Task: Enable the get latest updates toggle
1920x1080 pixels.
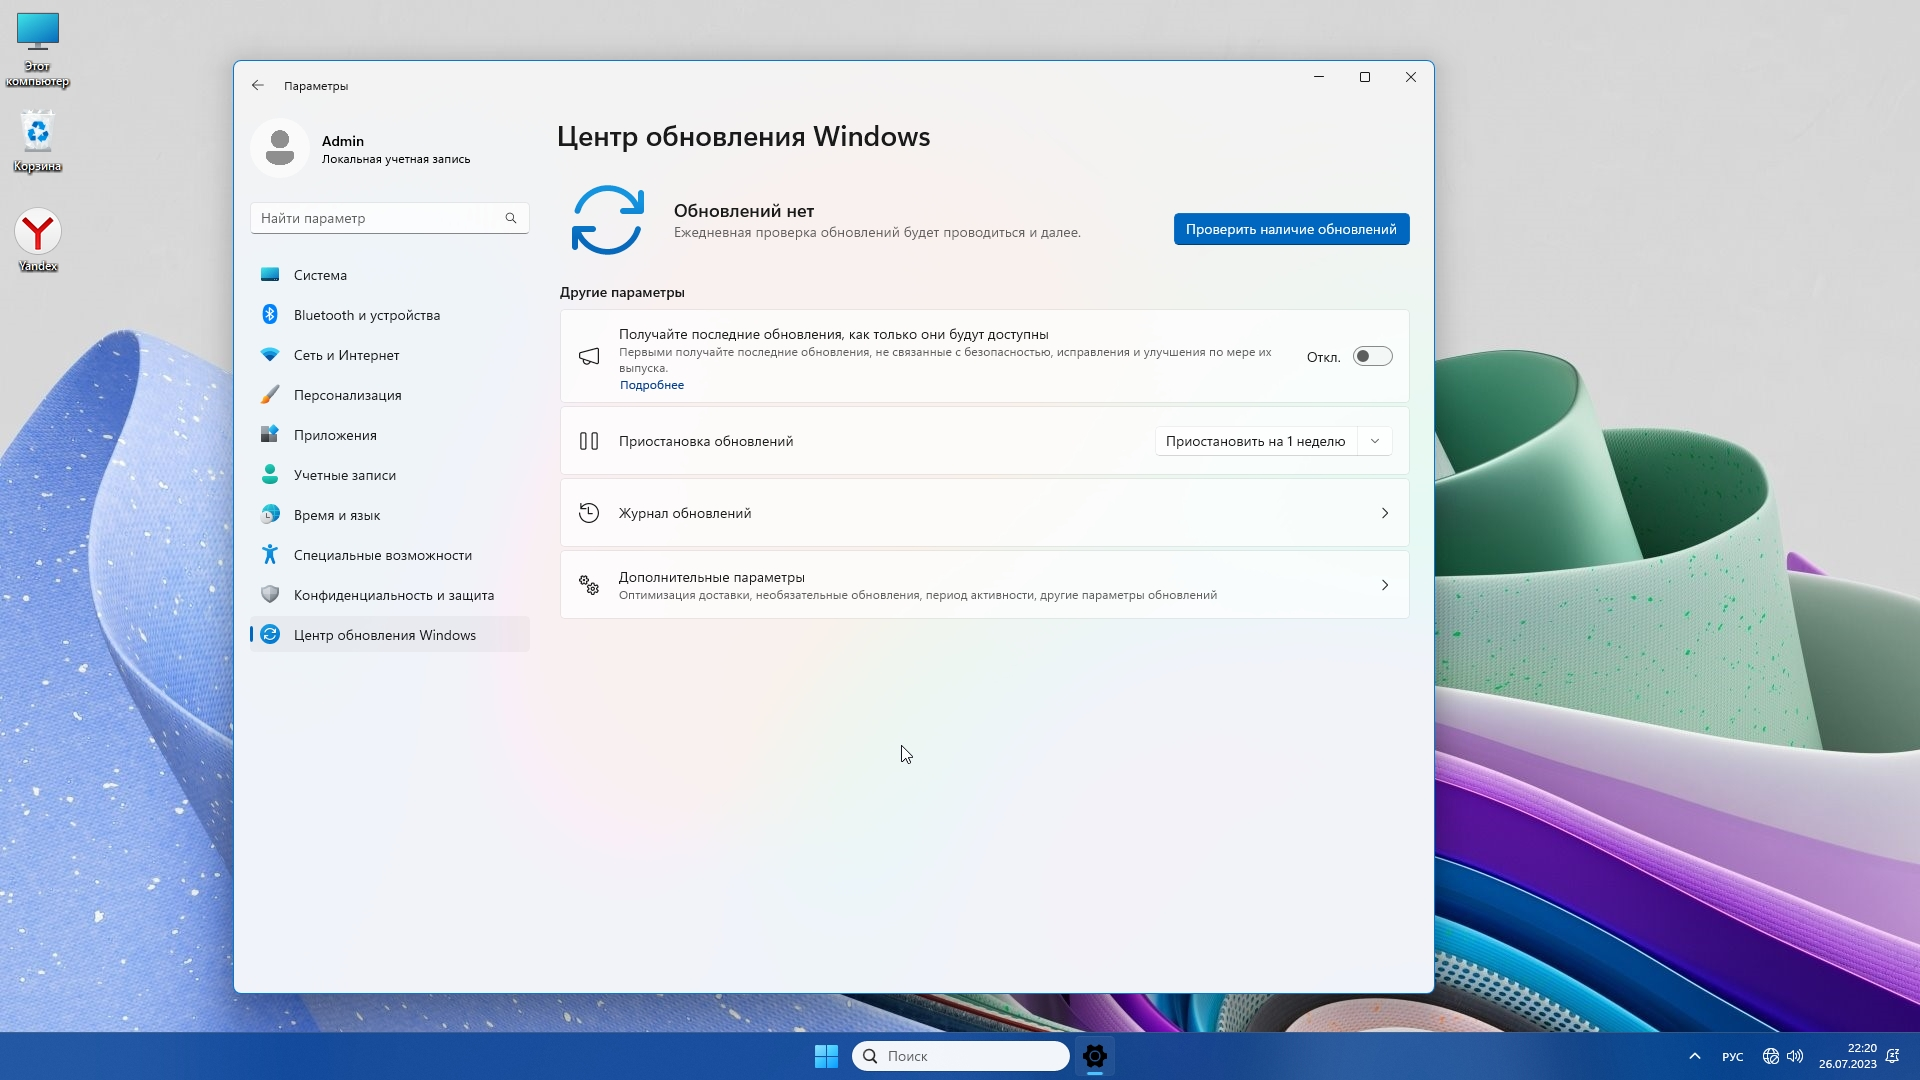Action: click(1372, 357)
